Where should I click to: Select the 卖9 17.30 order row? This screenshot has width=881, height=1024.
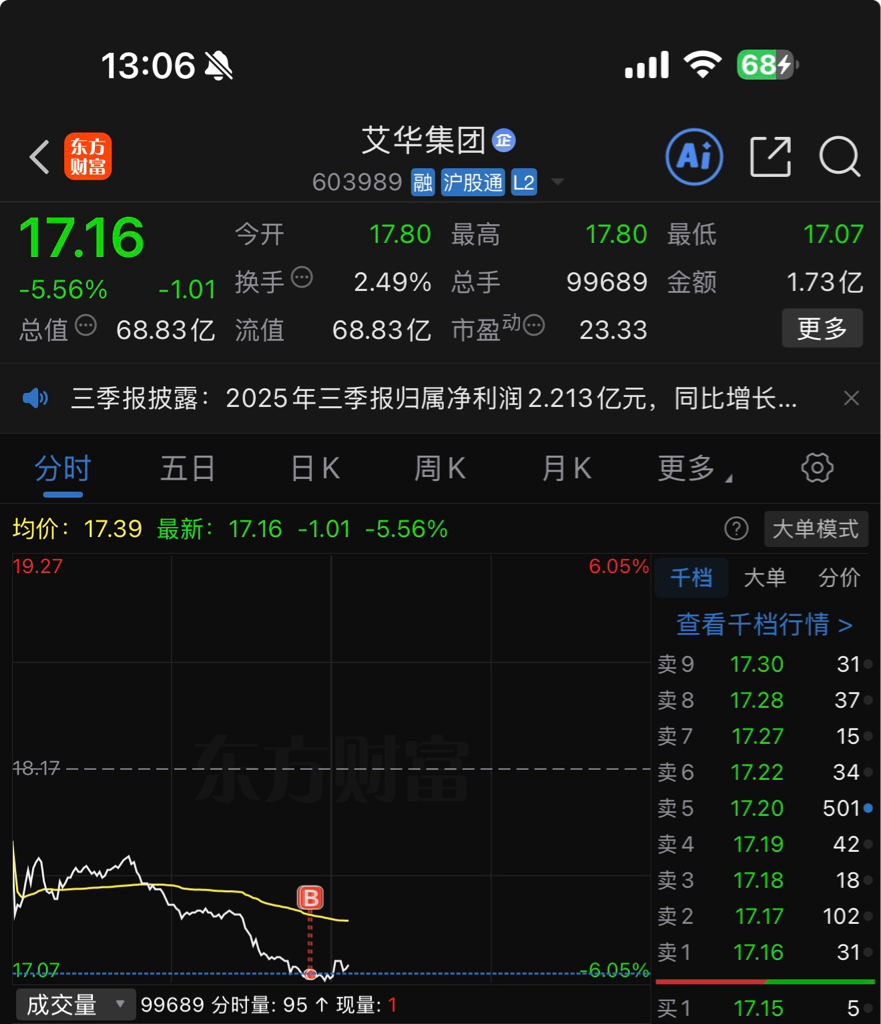point(765,664)
